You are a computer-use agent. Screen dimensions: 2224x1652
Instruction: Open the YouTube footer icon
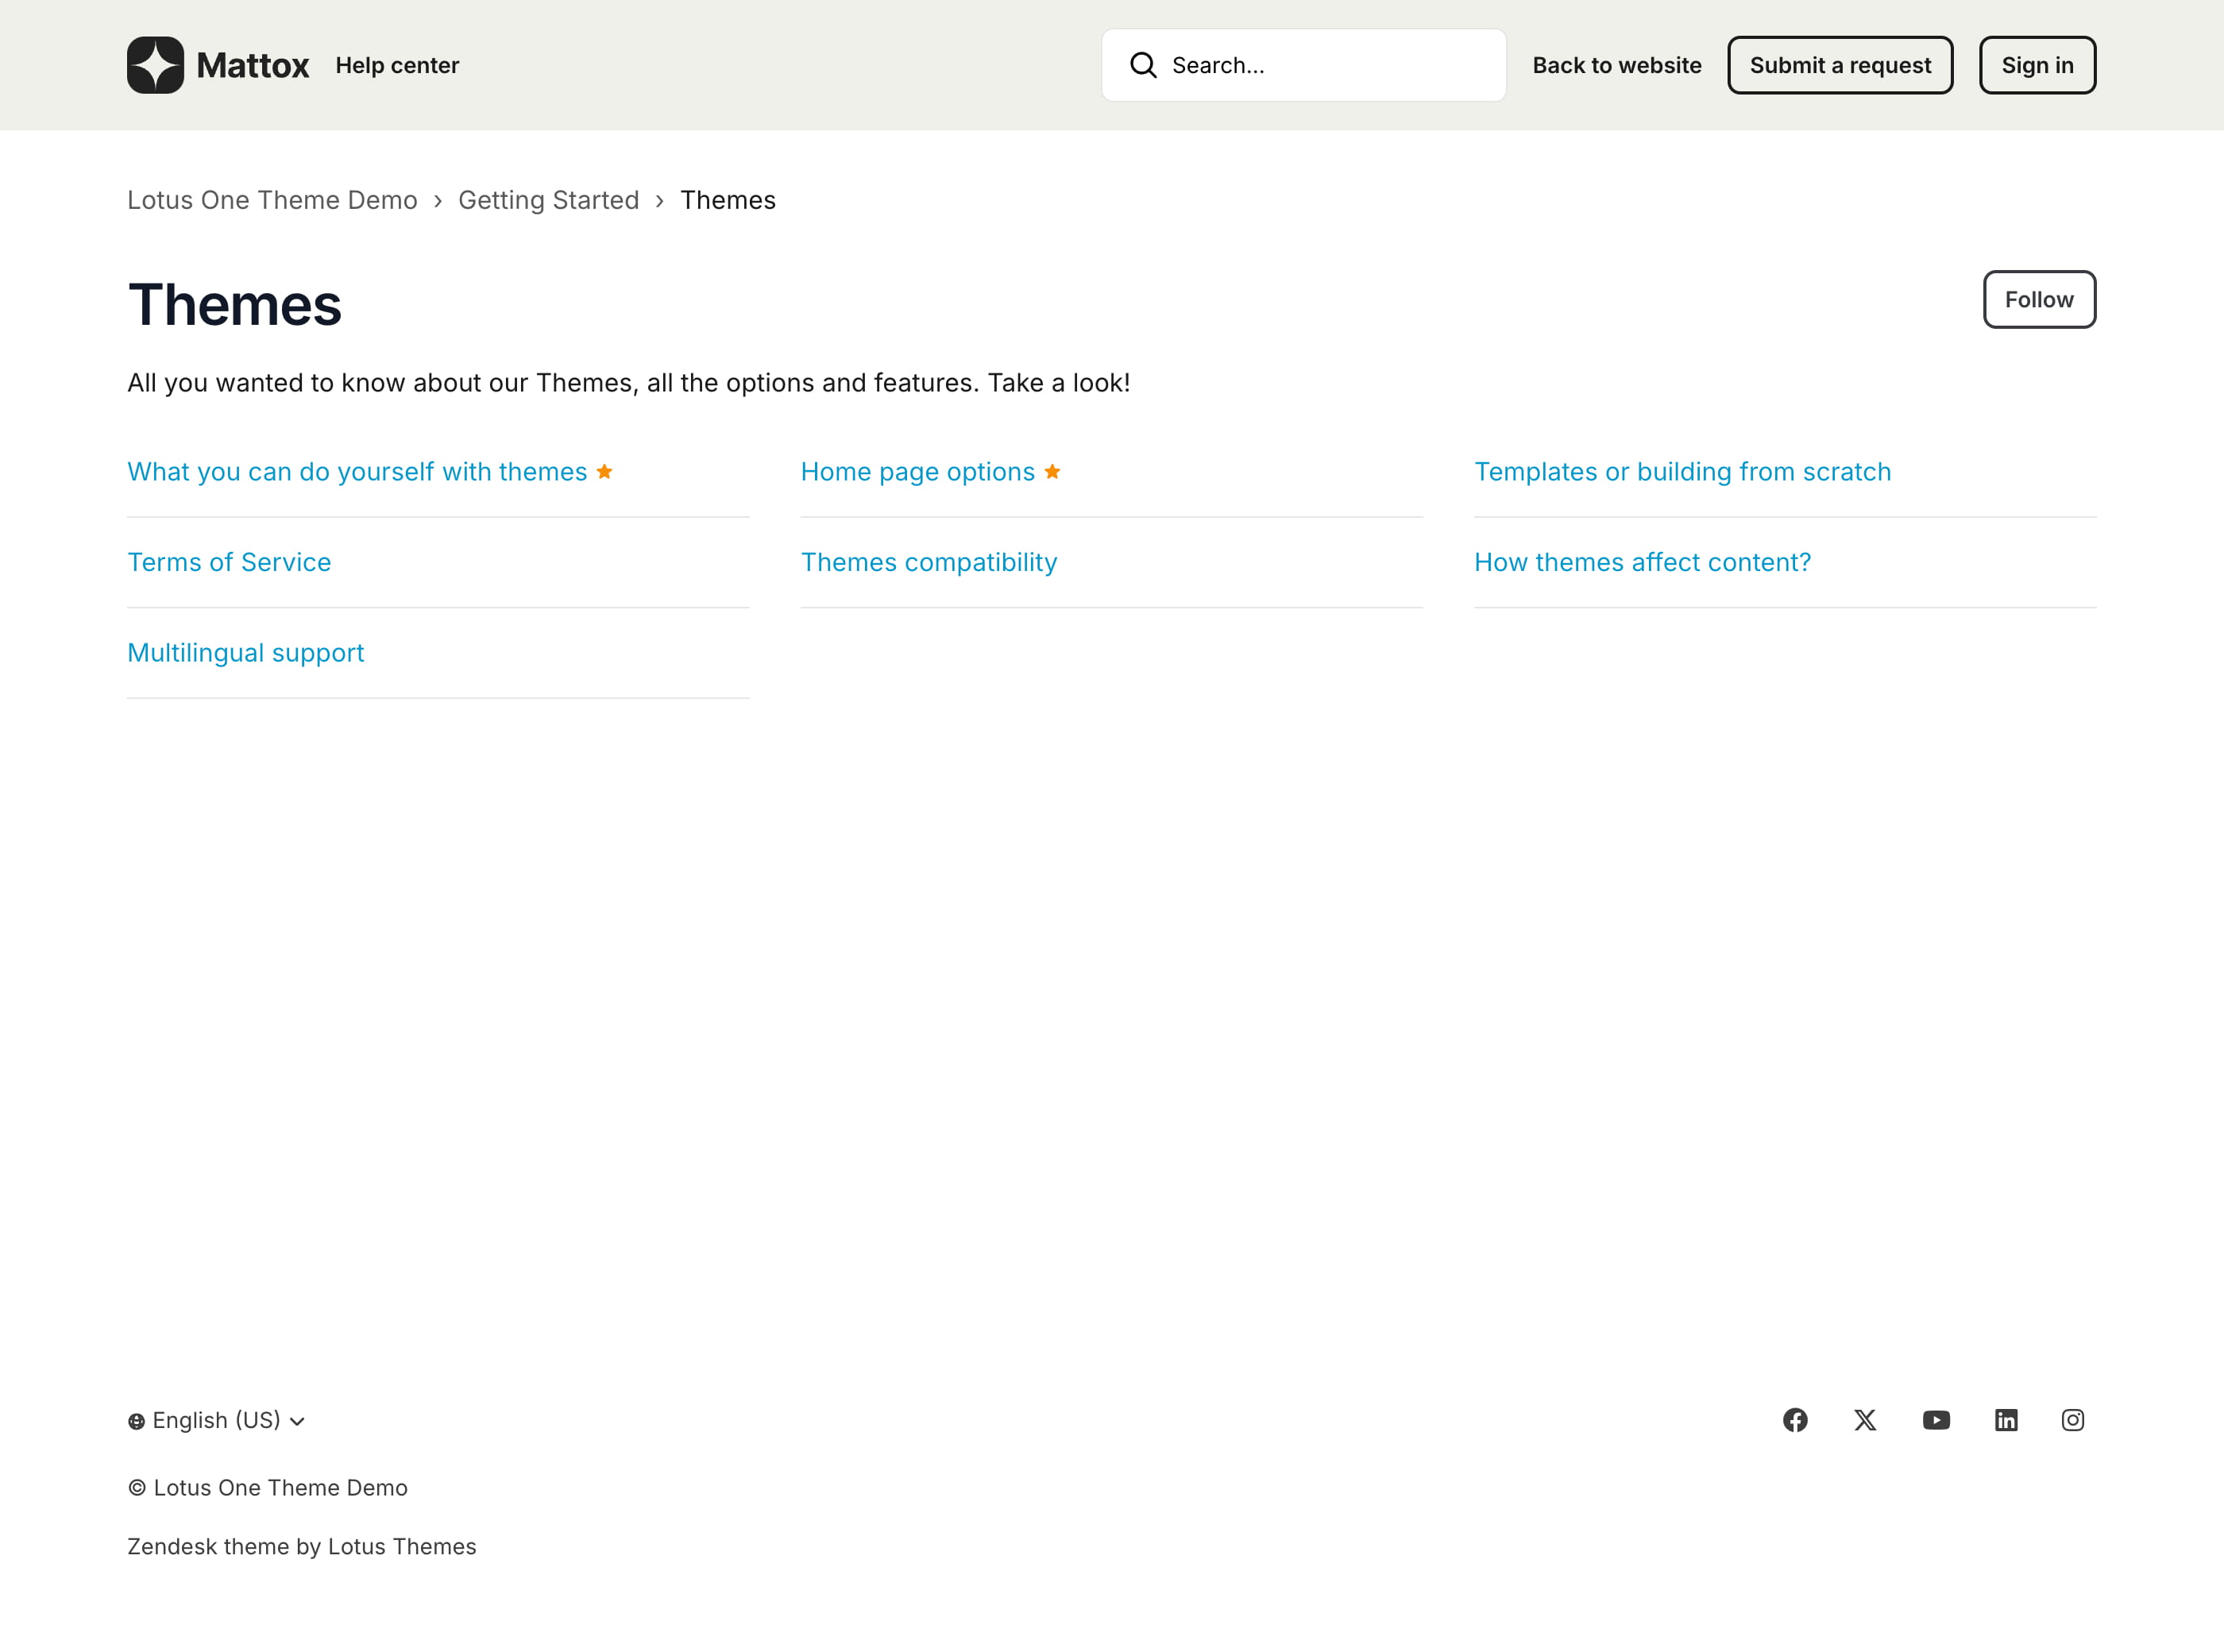point(1936,1420)
